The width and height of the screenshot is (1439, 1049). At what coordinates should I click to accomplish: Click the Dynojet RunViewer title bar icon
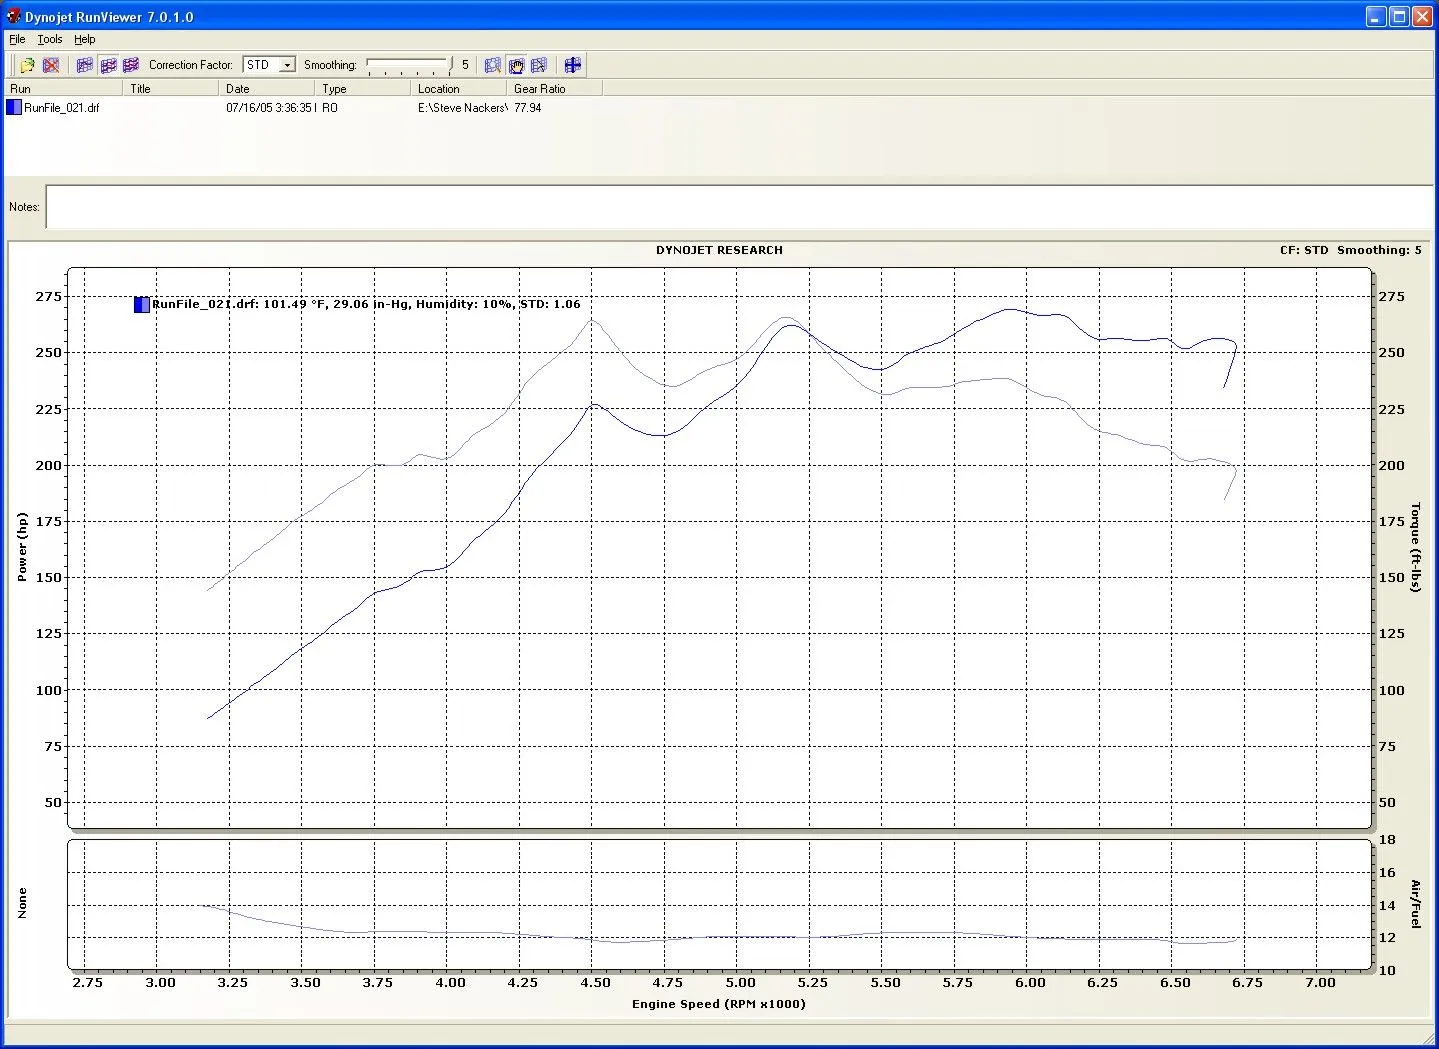(x=13, y=17)
